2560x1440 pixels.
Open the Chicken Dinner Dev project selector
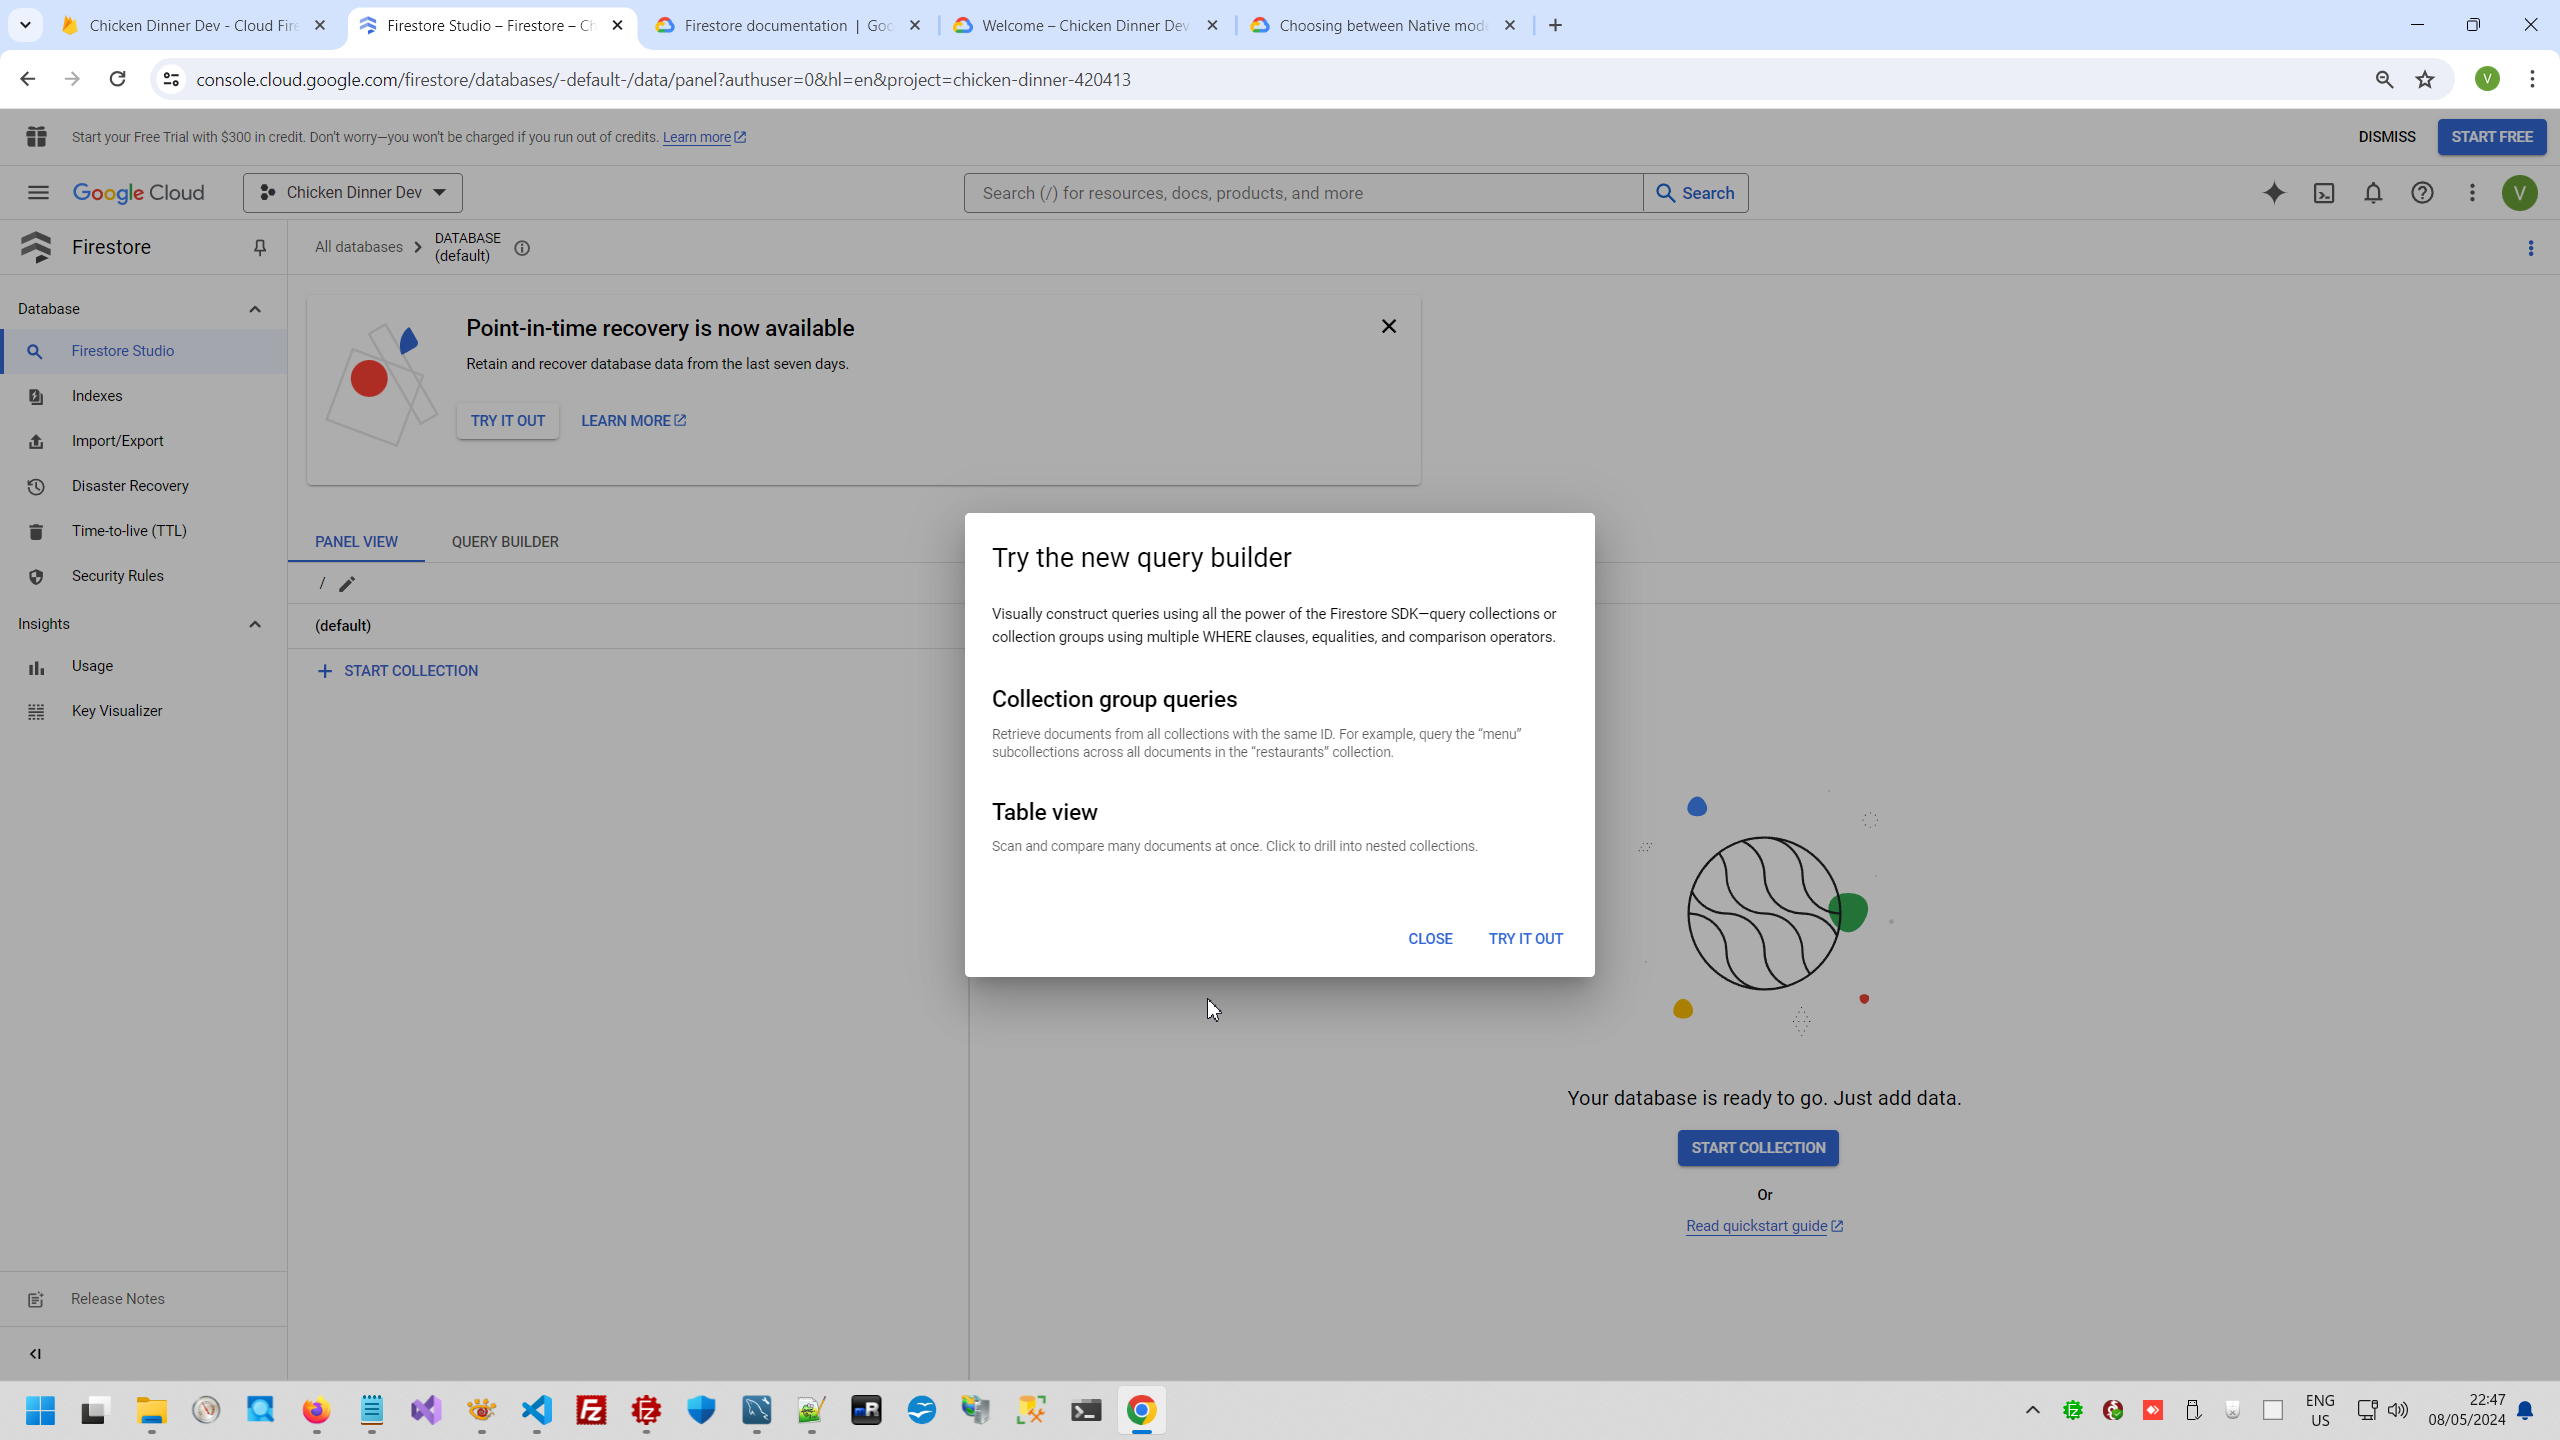coord(353,193)
